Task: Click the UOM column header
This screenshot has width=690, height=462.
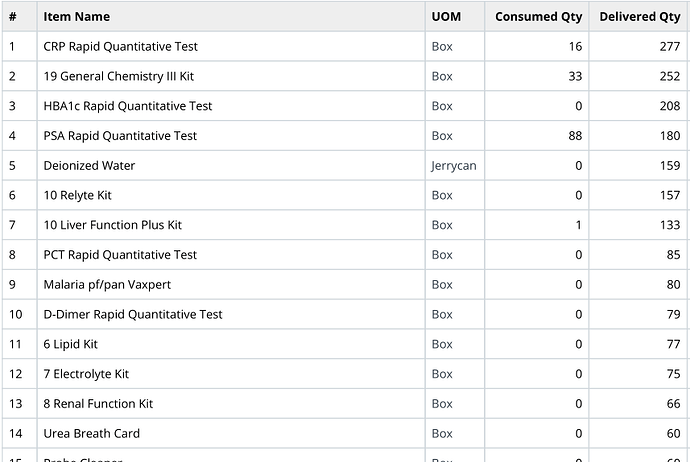Action: click(446, 17)
